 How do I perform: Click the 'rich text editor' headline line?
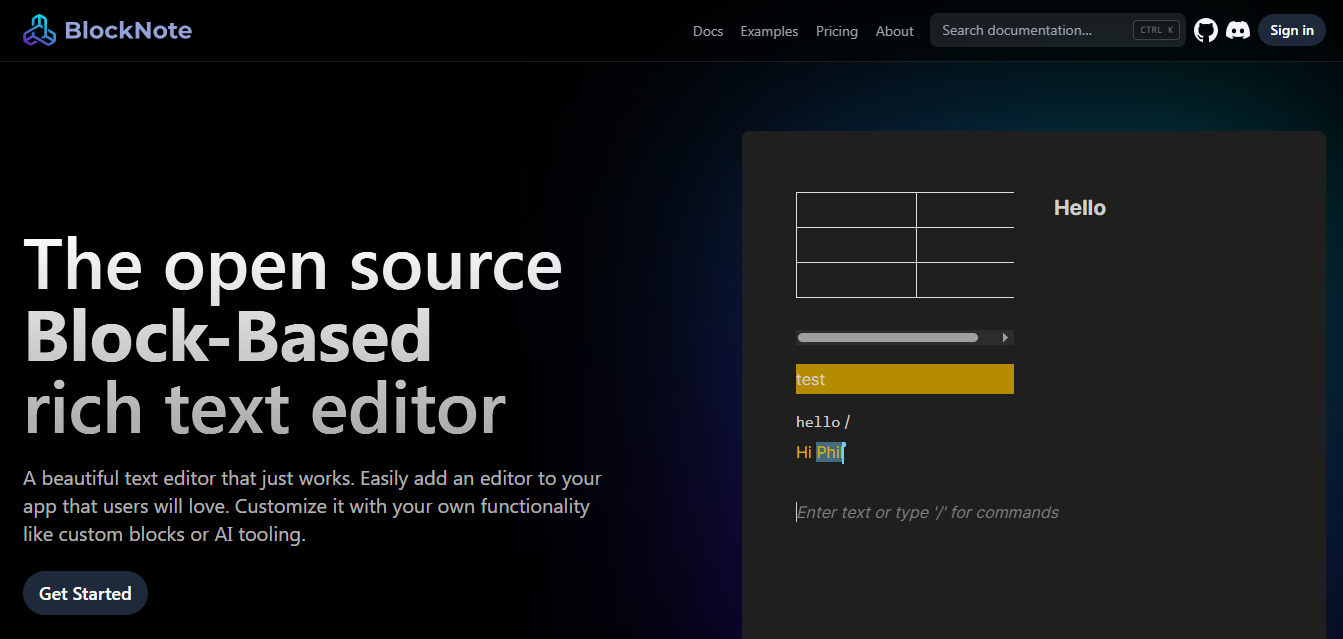265,409
